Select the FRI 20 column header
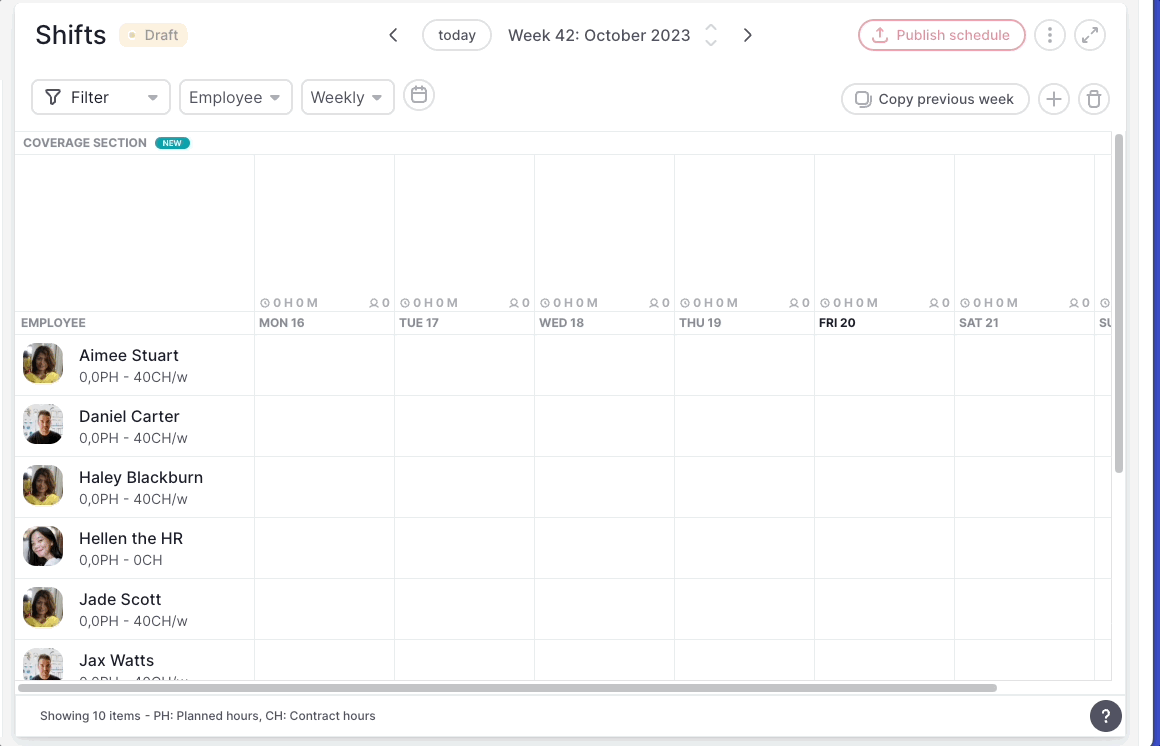 pyautogui.click(x=837, y=323)
